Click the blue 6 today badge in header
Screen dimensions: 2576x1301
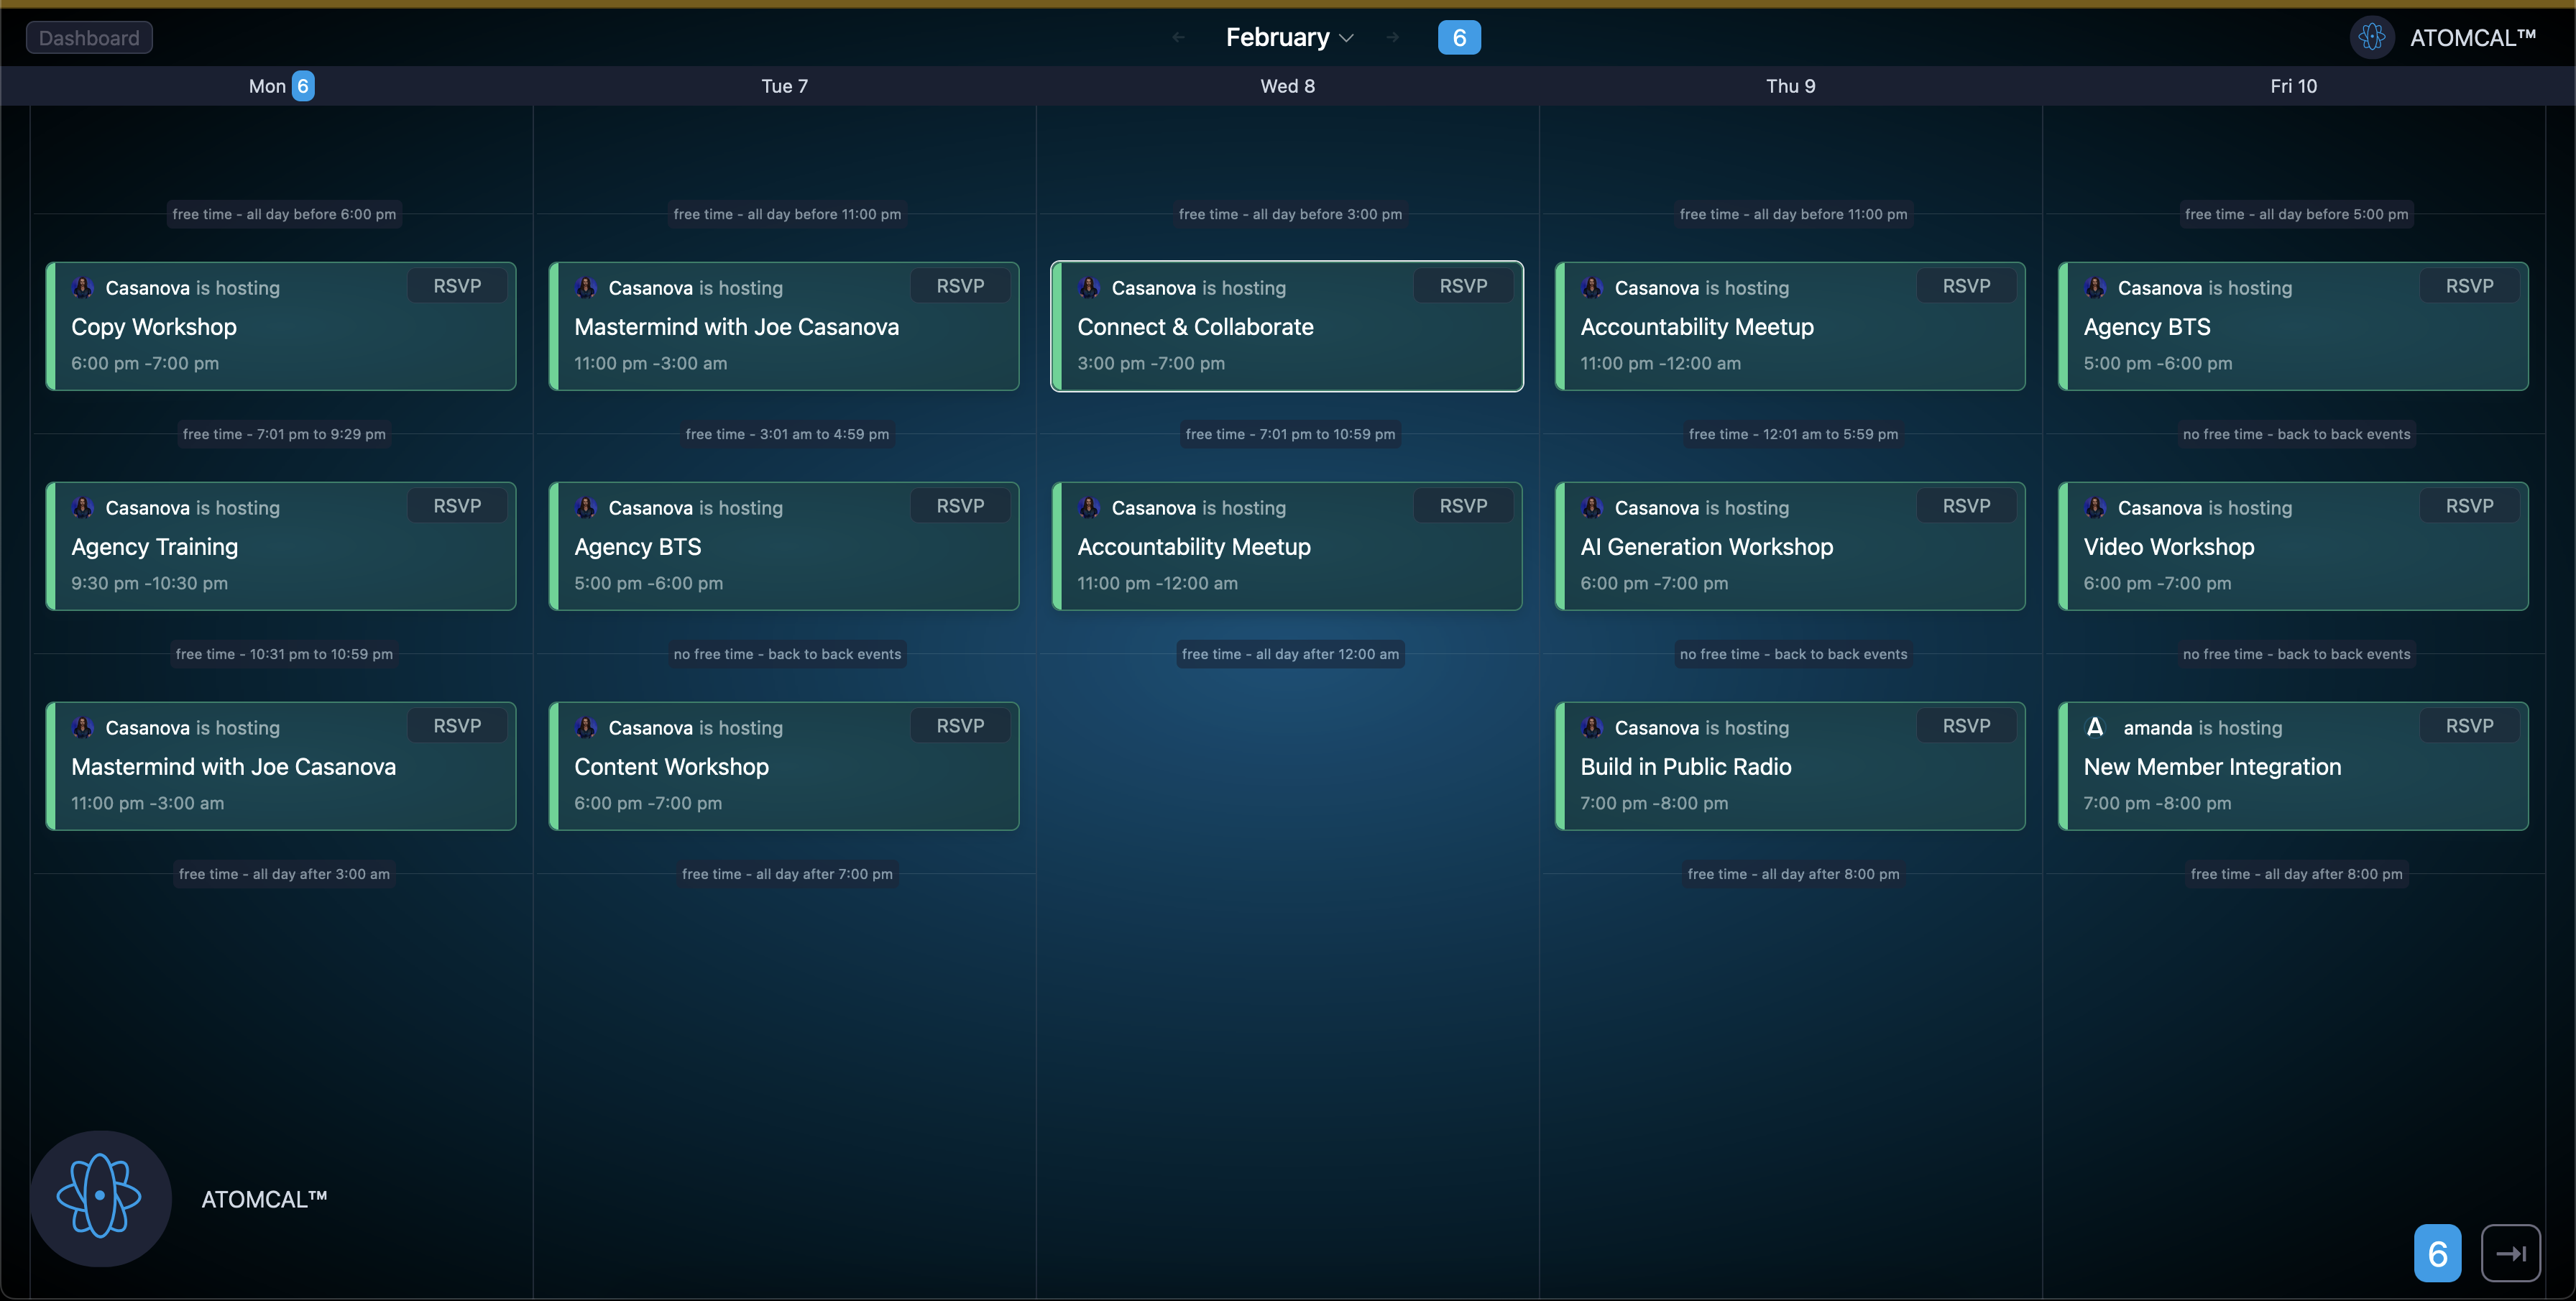1459,38
